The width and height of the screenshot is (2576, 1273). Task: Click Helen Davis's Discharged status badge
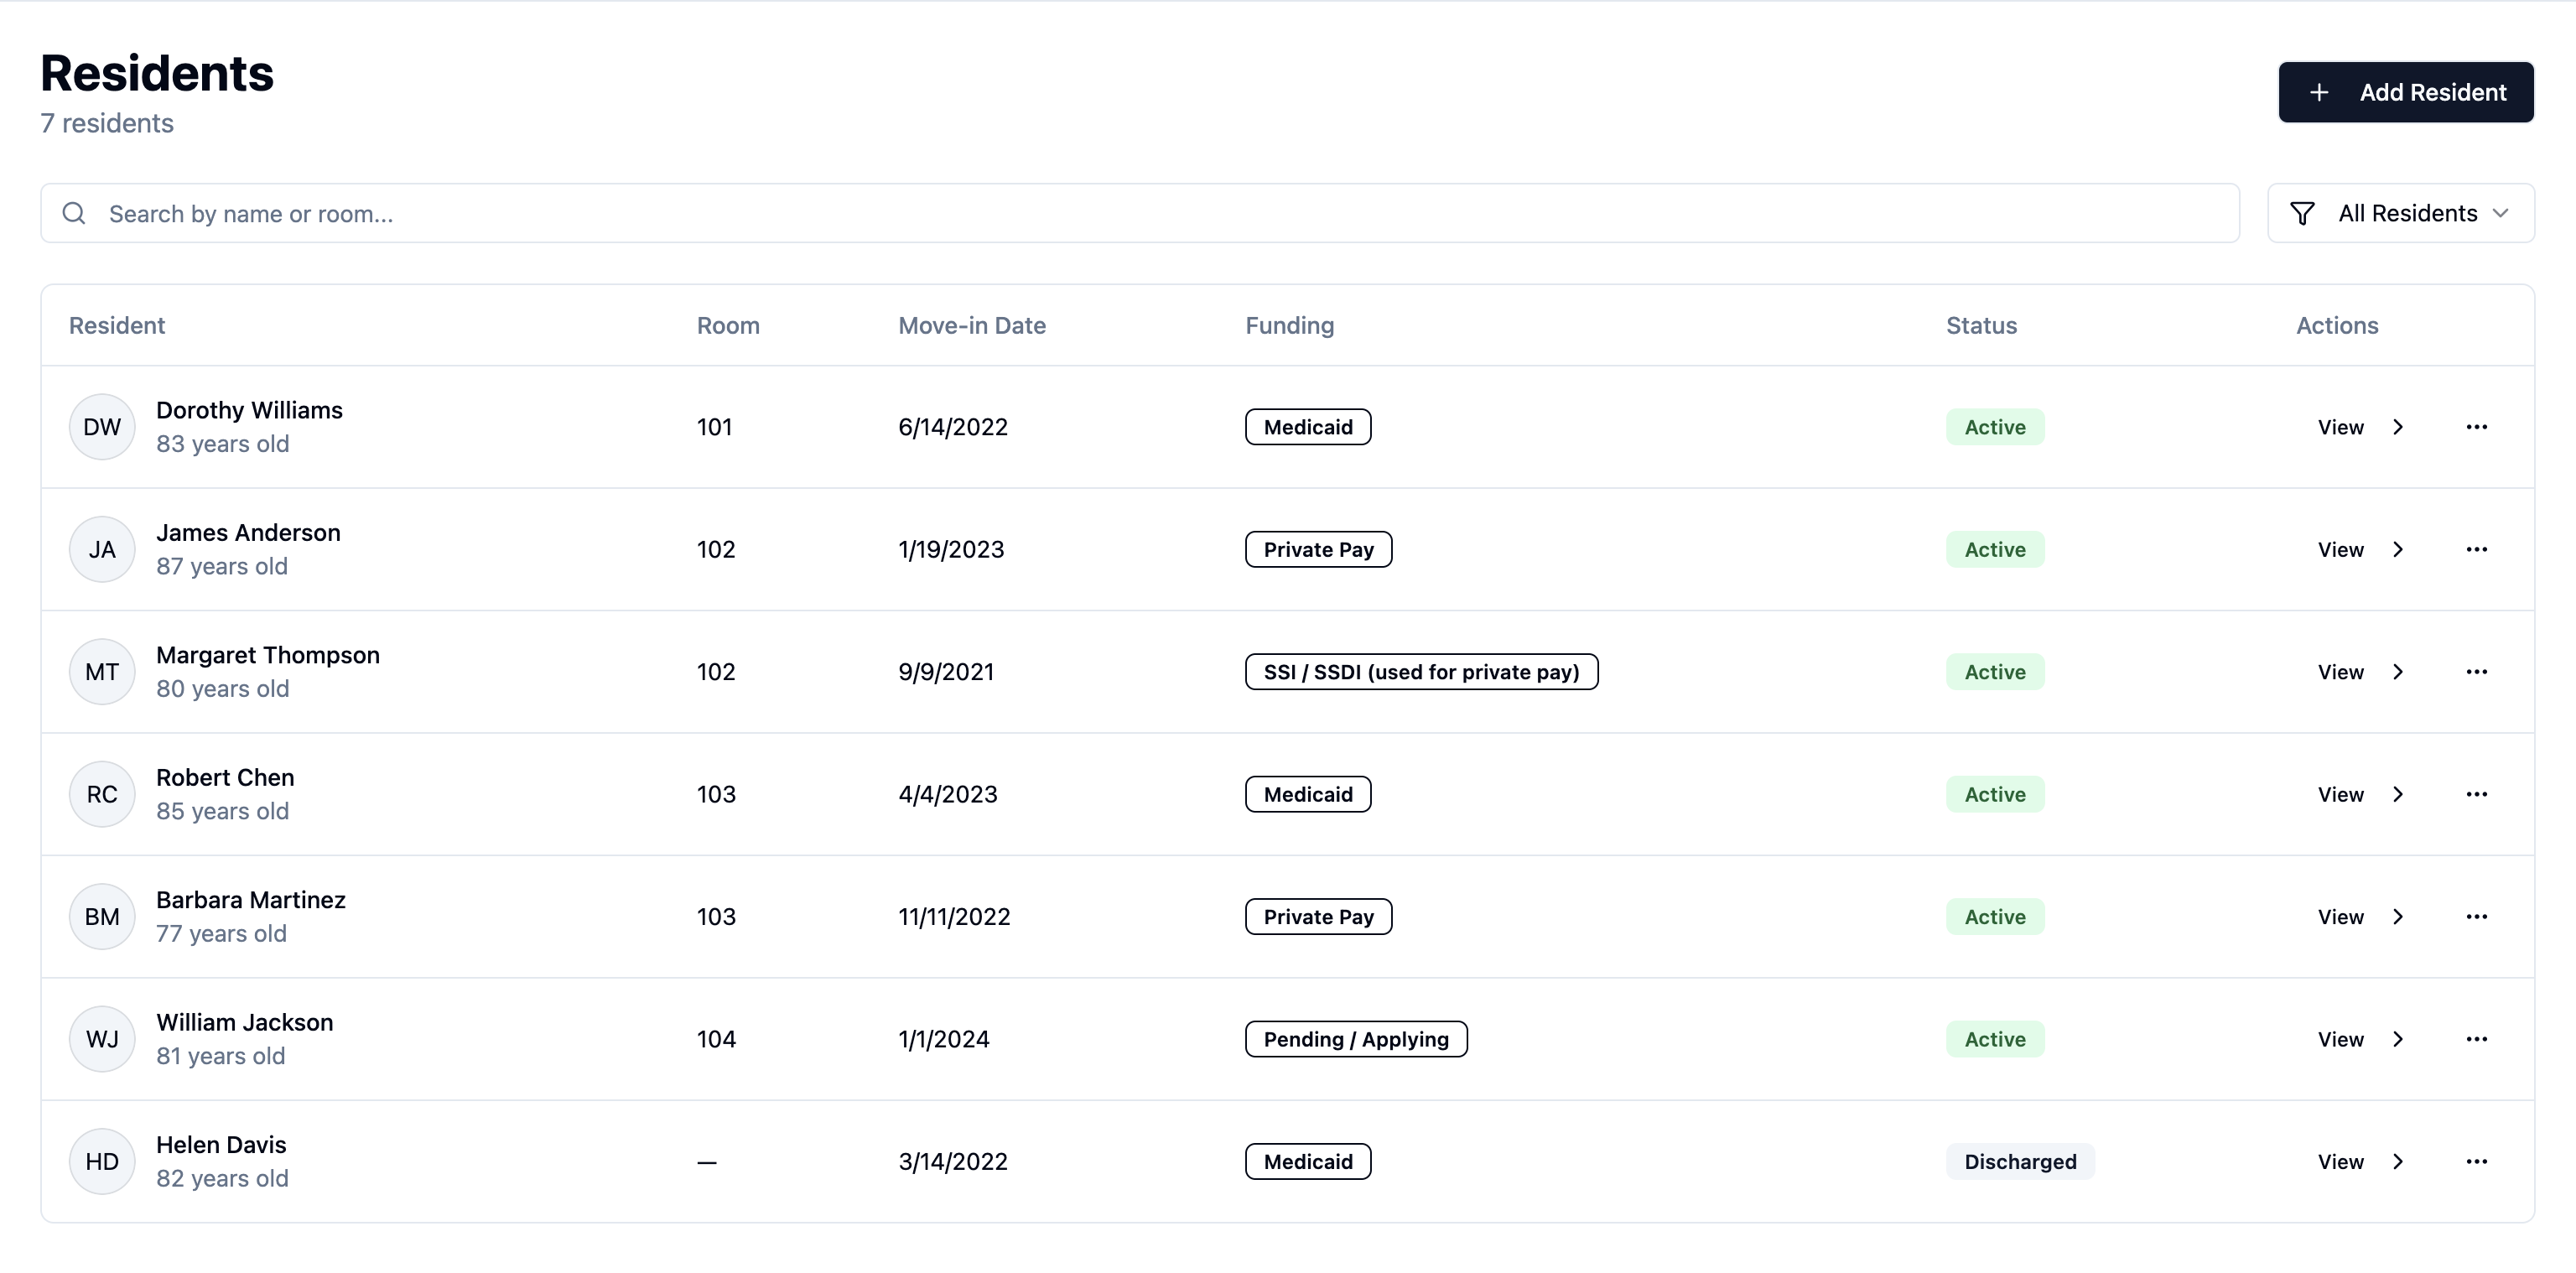pyautogui.click(x=2019, y=1161)
